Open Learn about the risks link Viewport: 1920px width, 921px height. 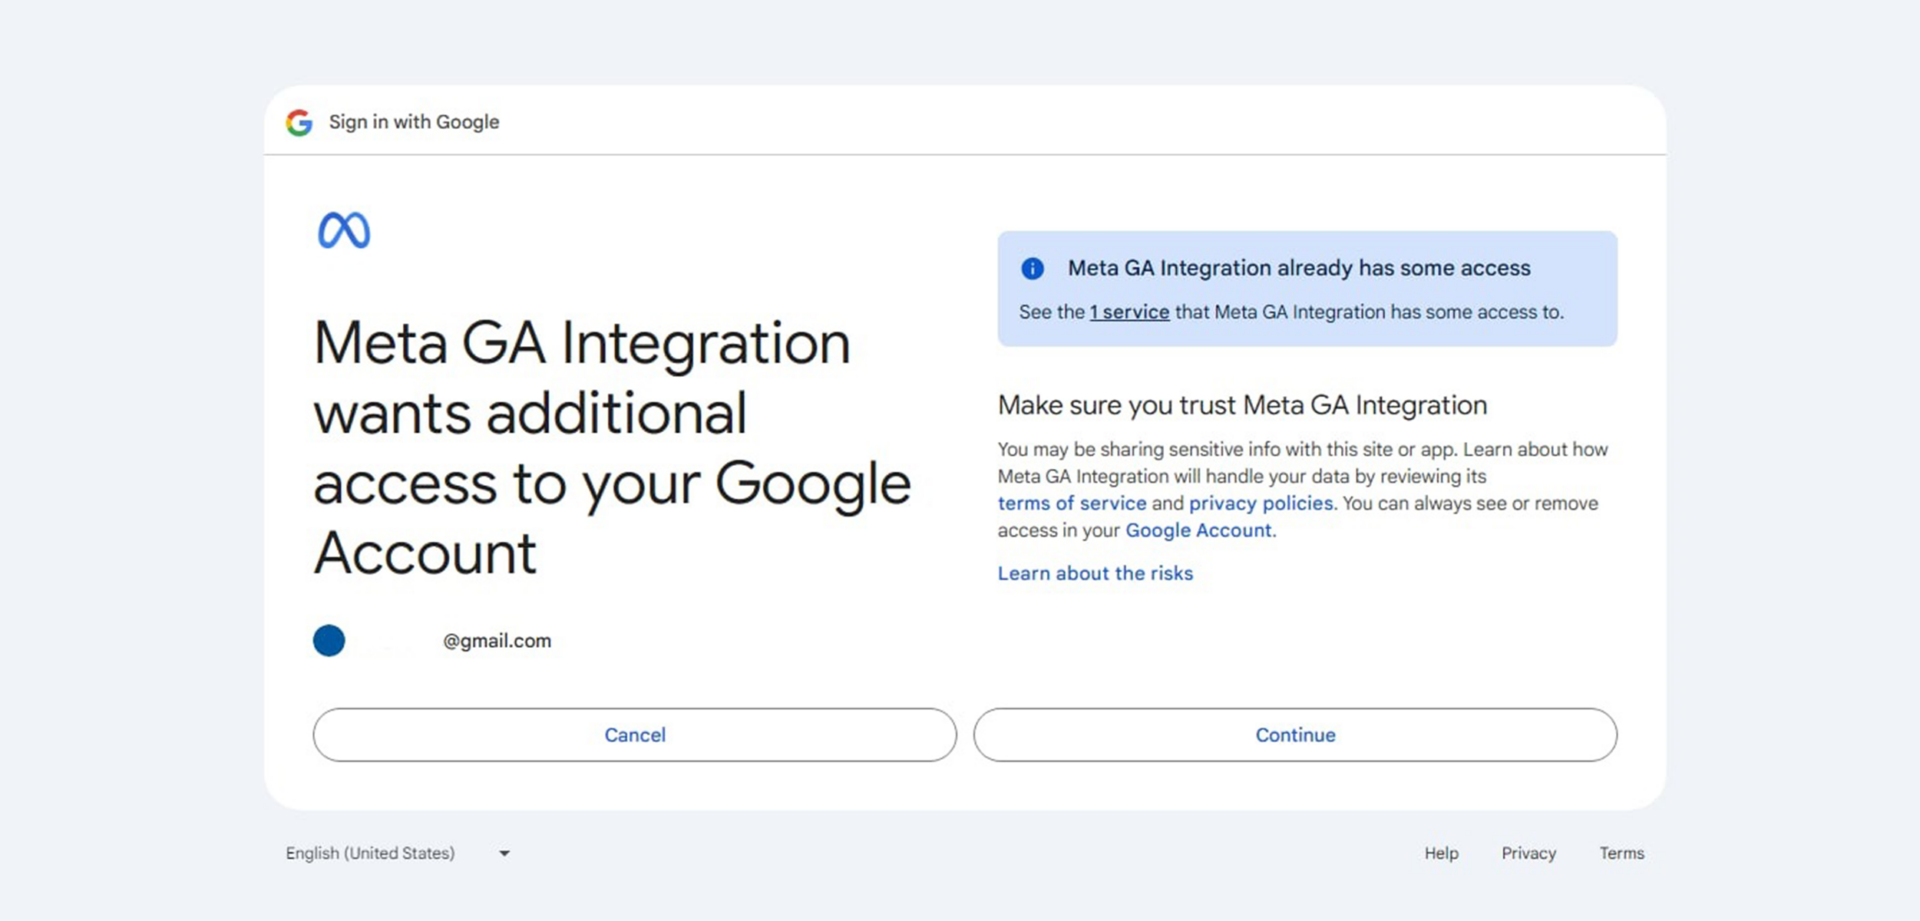[1095, 573]
